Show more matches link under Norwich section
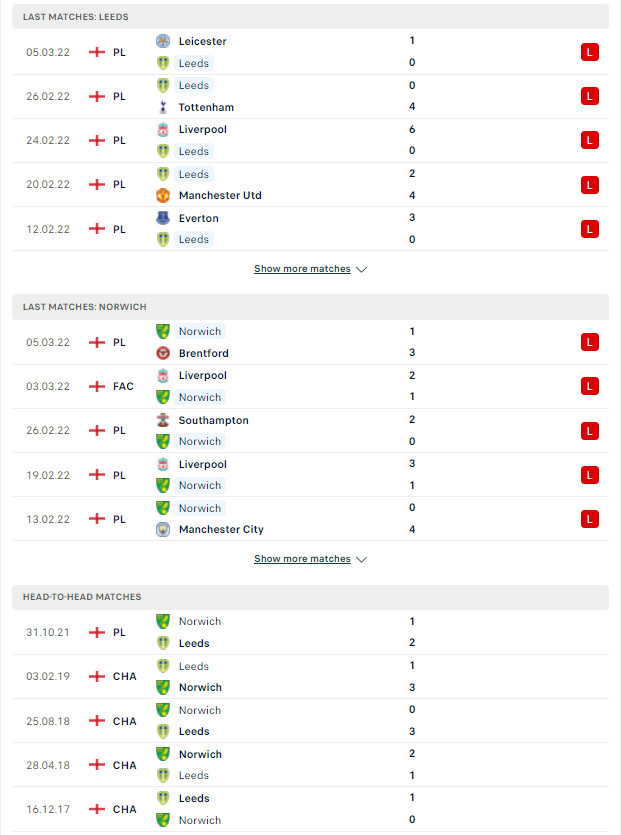 [x=302, y=559]
